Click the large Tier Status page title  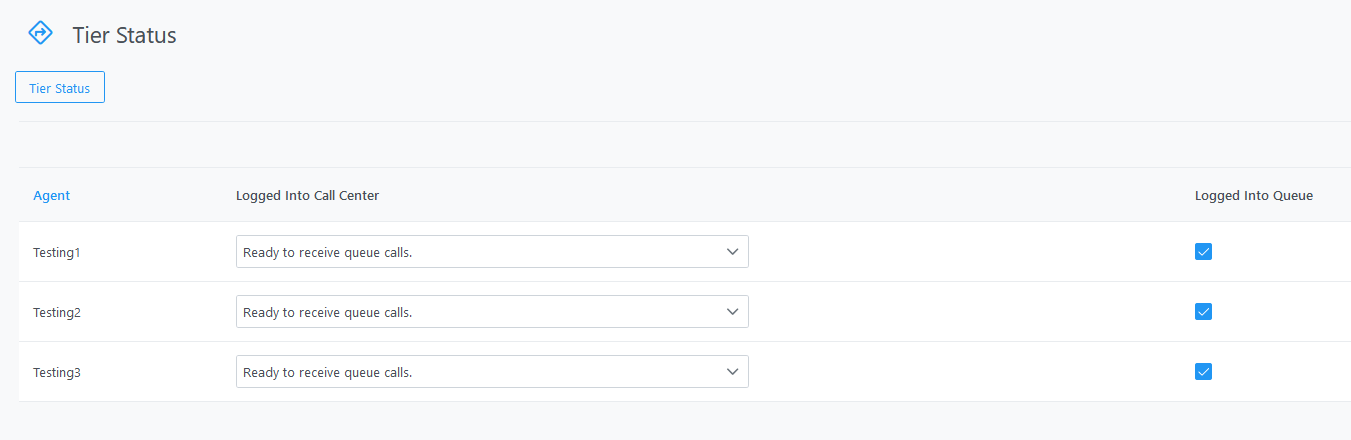click(x=124, y=35)
